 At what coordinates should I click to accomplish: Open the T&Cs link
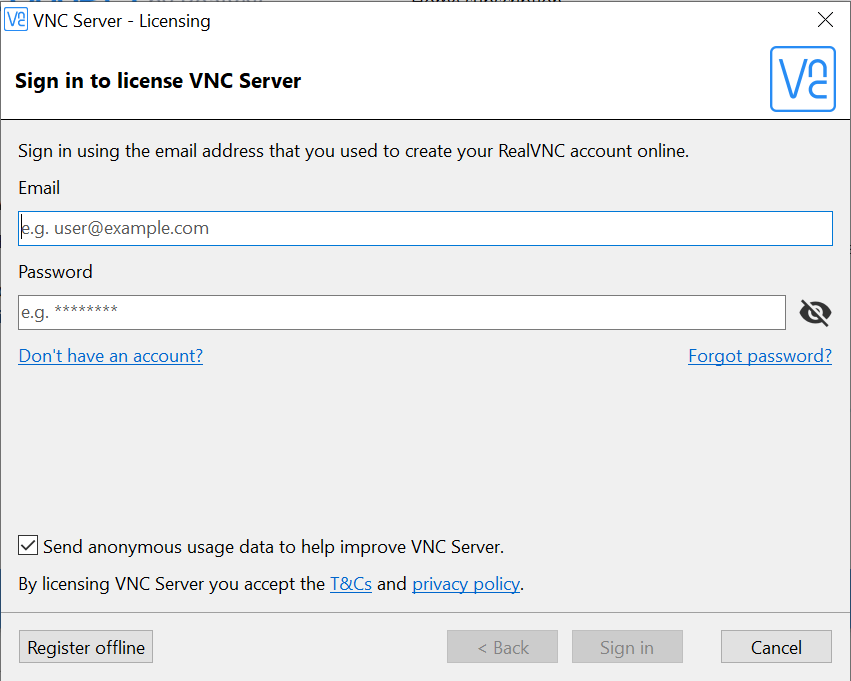pos(351,584)
